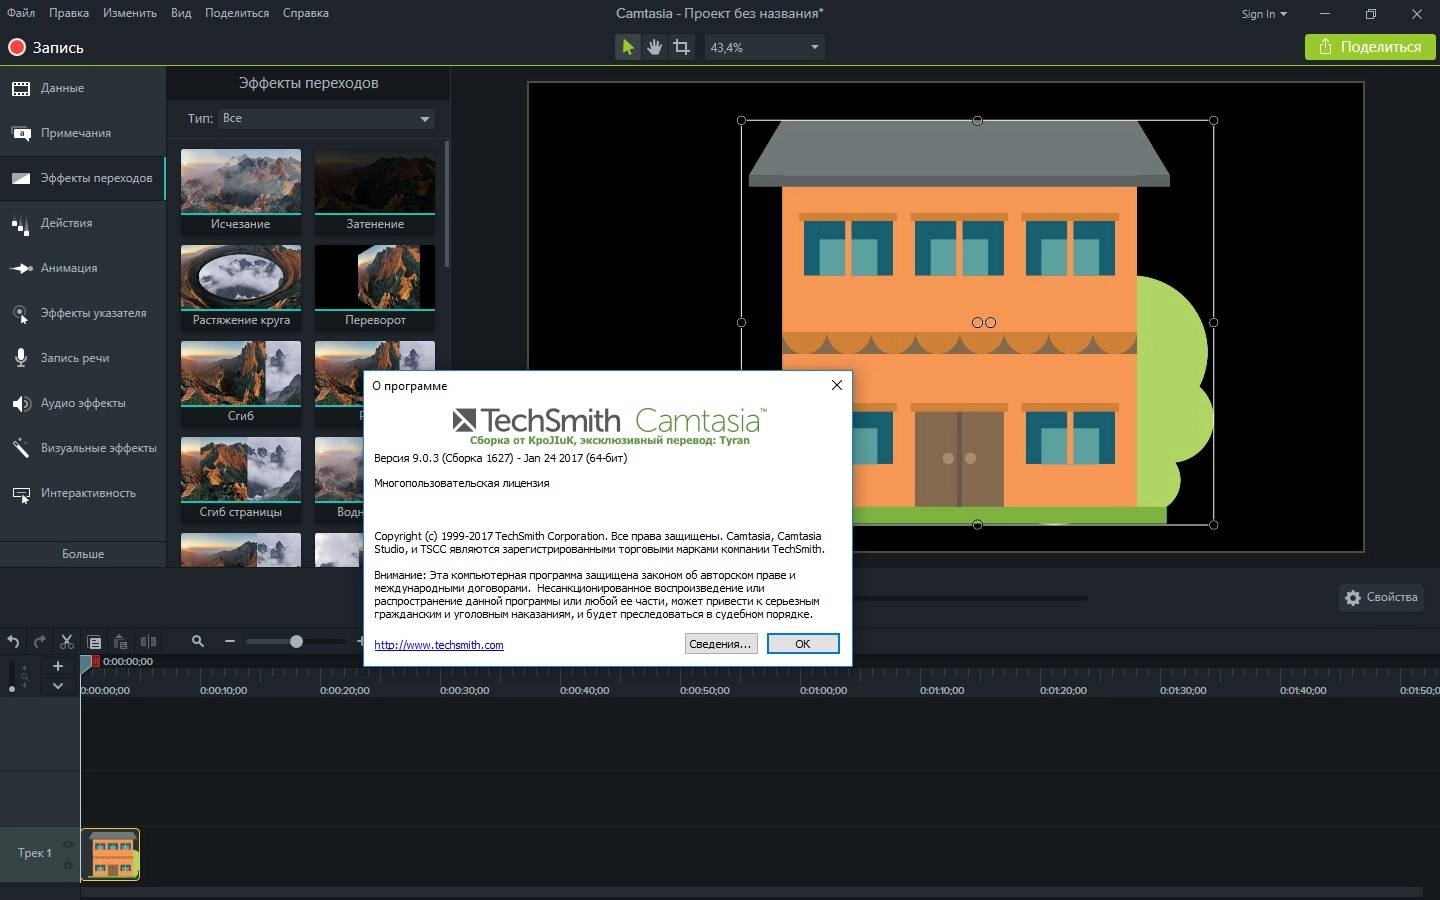1440x900 pixels.
Task: Split clip at playhead using split icon
Action: coord(148,642)
